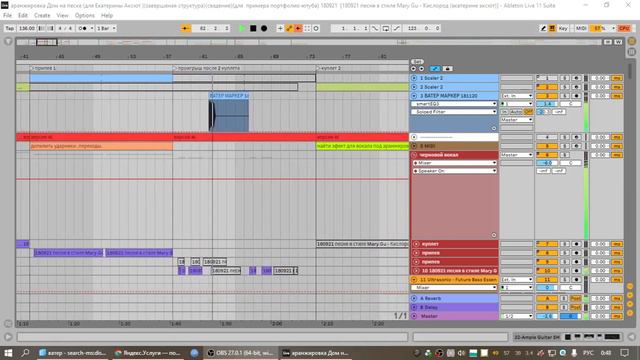
Task: Open the View menu
Action: [x=62, y=15]
